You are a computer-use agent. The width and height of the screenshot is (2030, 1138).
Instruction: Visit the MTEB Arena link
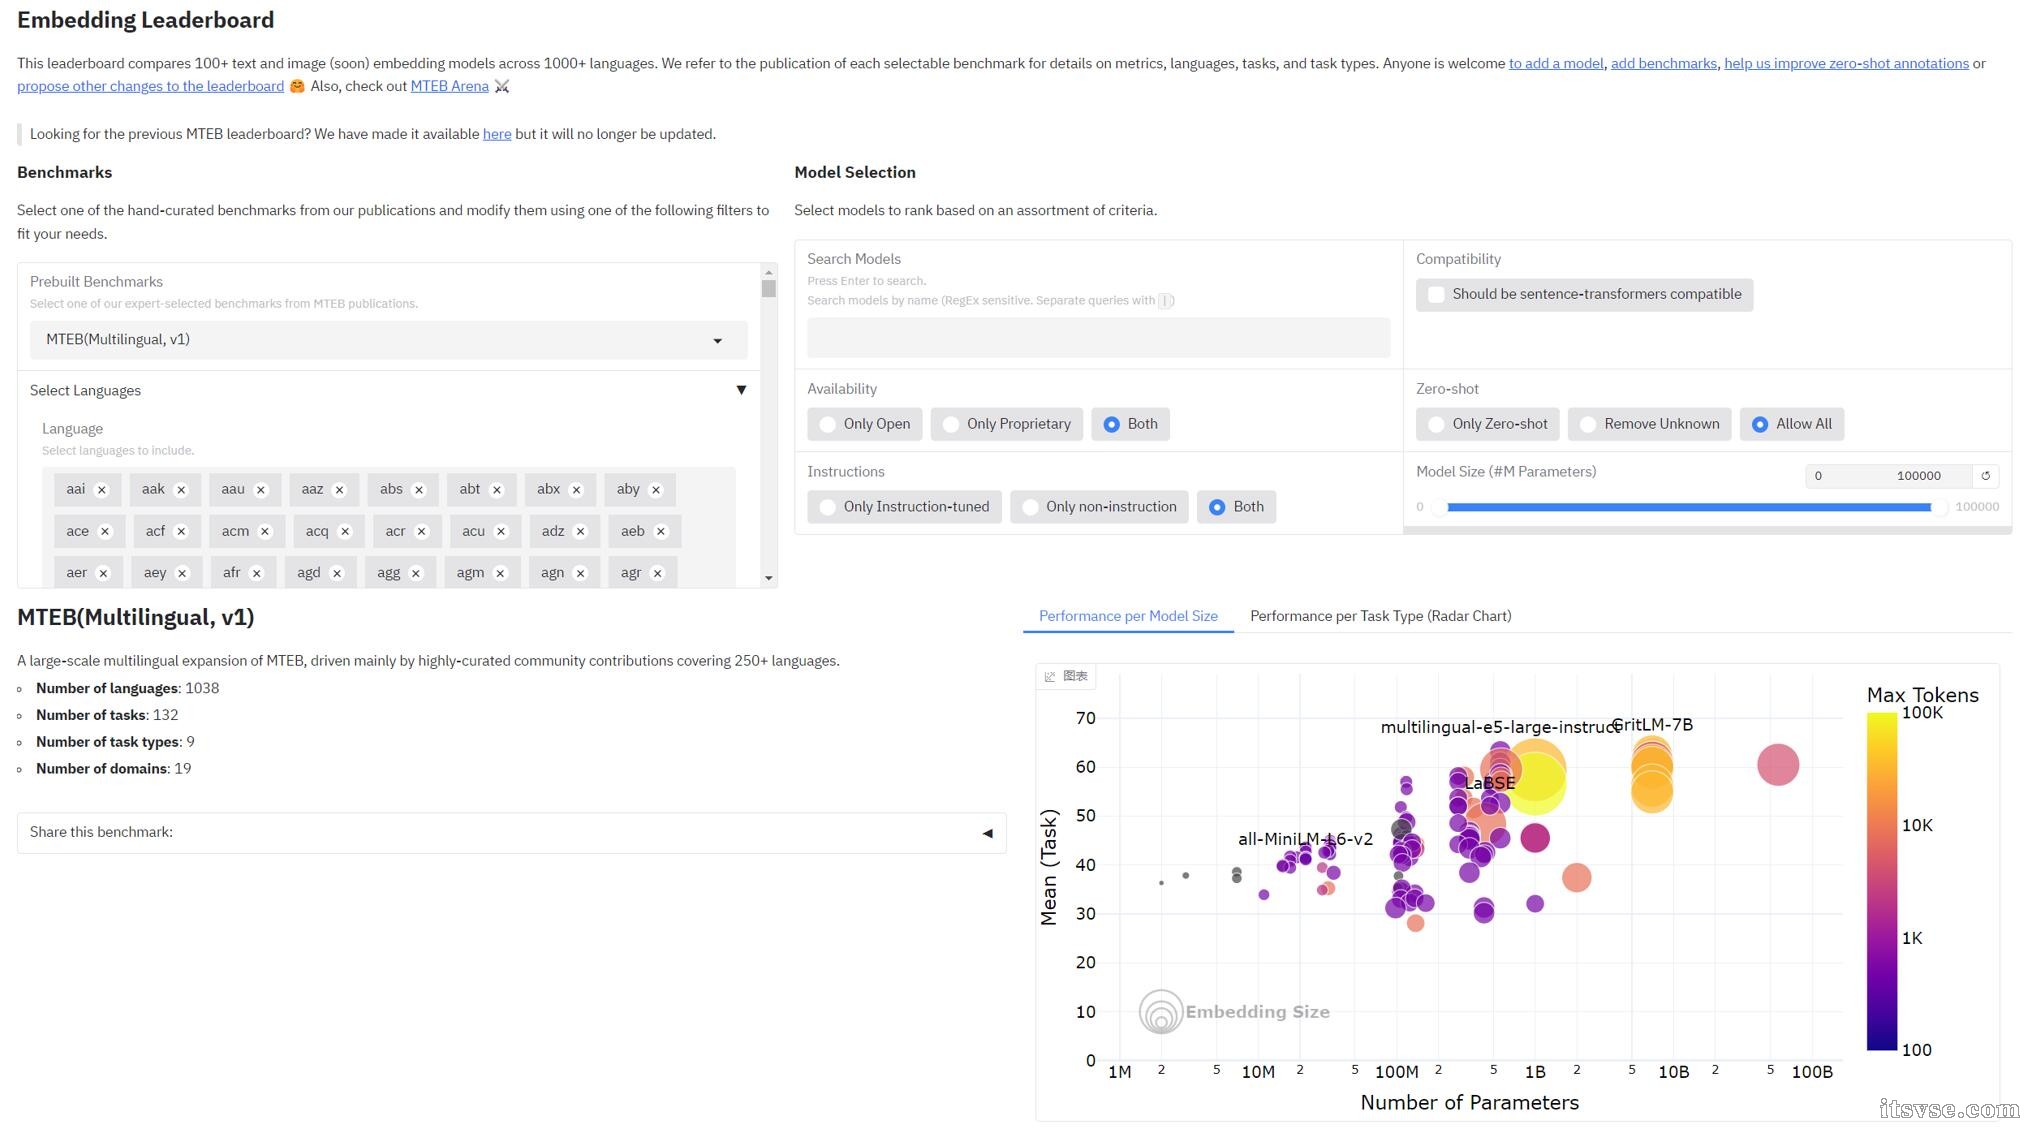coord(449,87)
